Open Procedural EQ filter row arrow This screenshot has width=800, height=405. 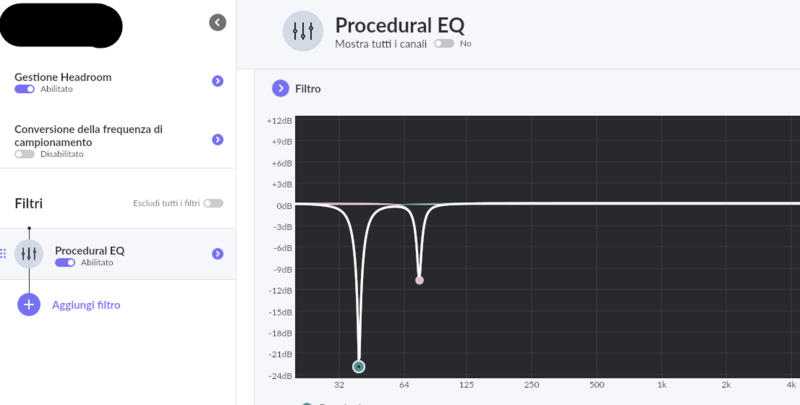217,254
